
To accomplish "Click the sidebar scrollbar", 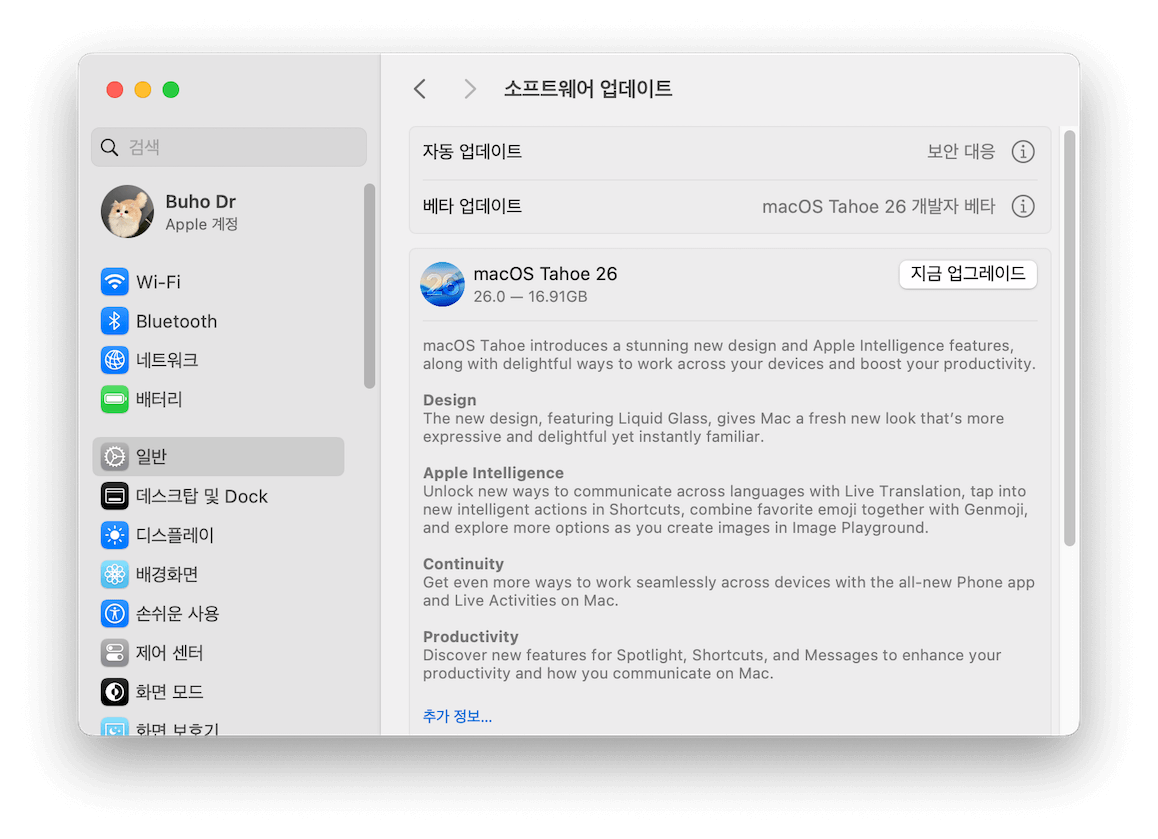I will click(x=369, y=286).
